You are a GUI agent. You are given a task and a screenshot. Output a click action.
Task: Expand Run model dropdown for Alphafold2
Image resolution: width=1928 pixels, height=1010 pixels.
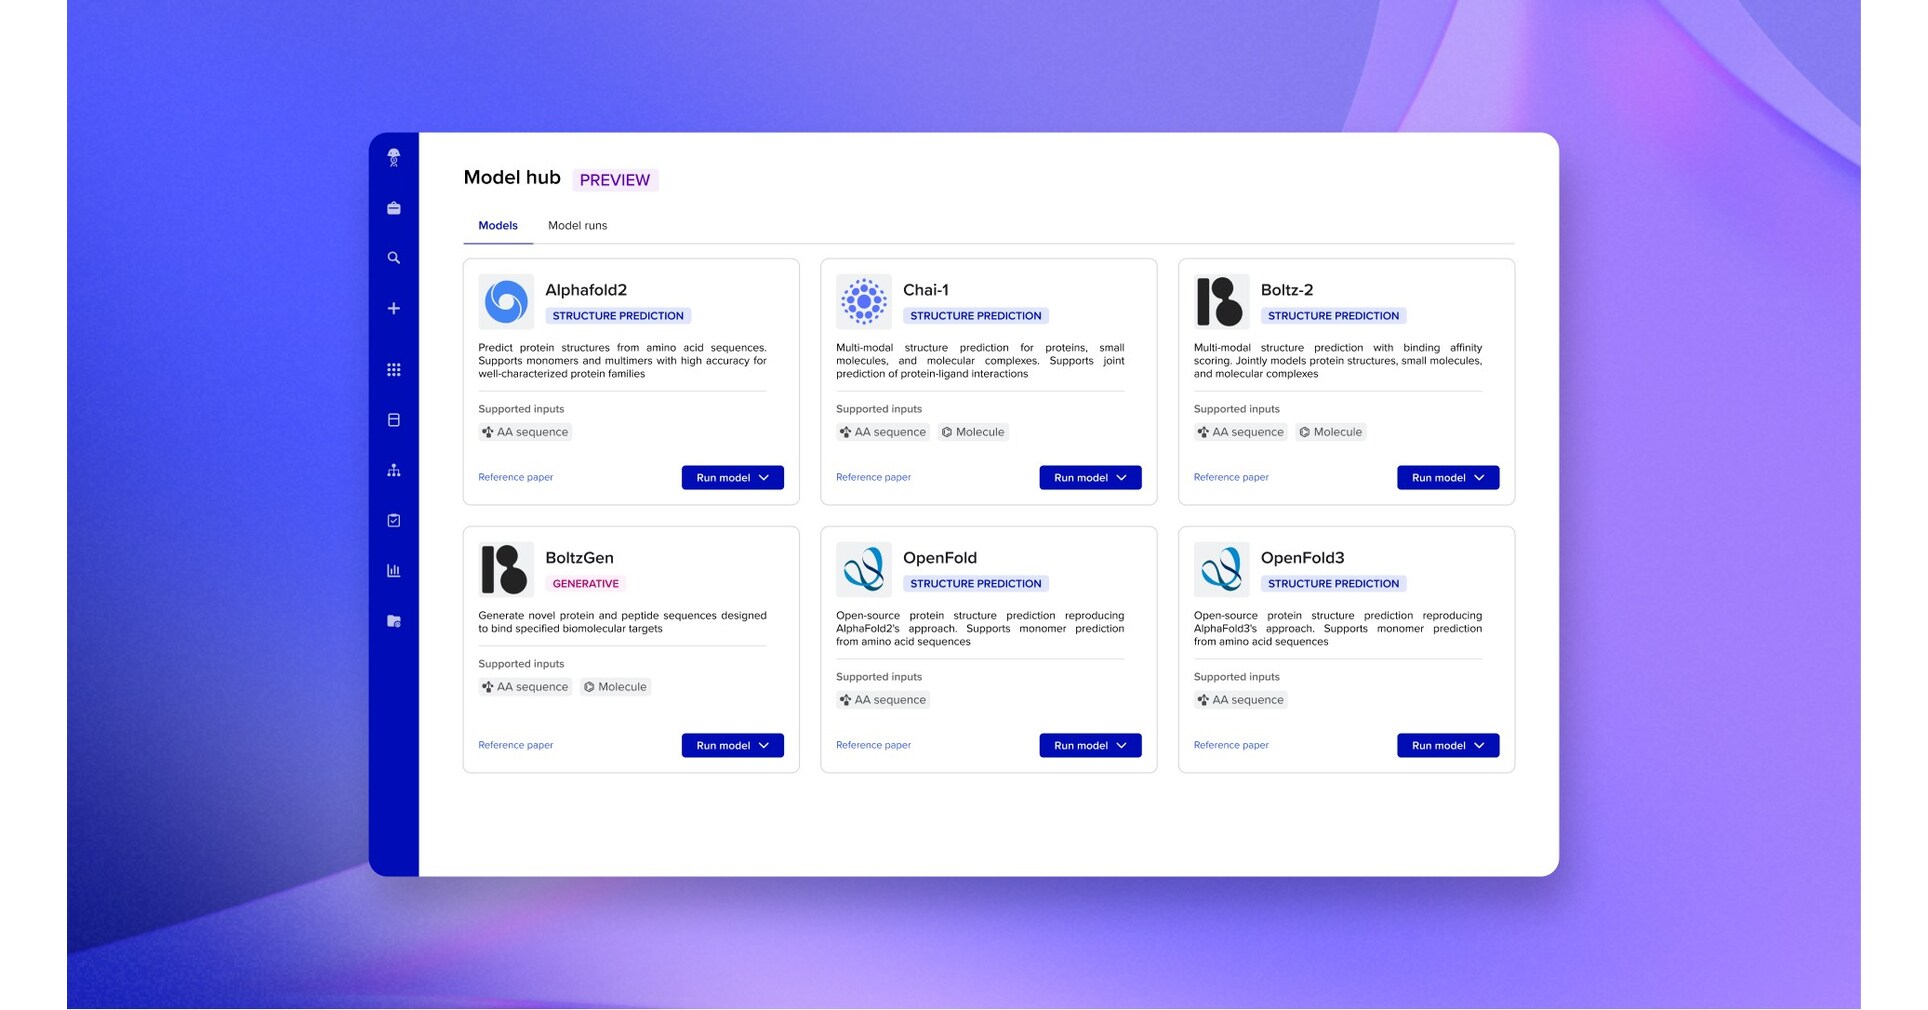(x=733, y=478)
